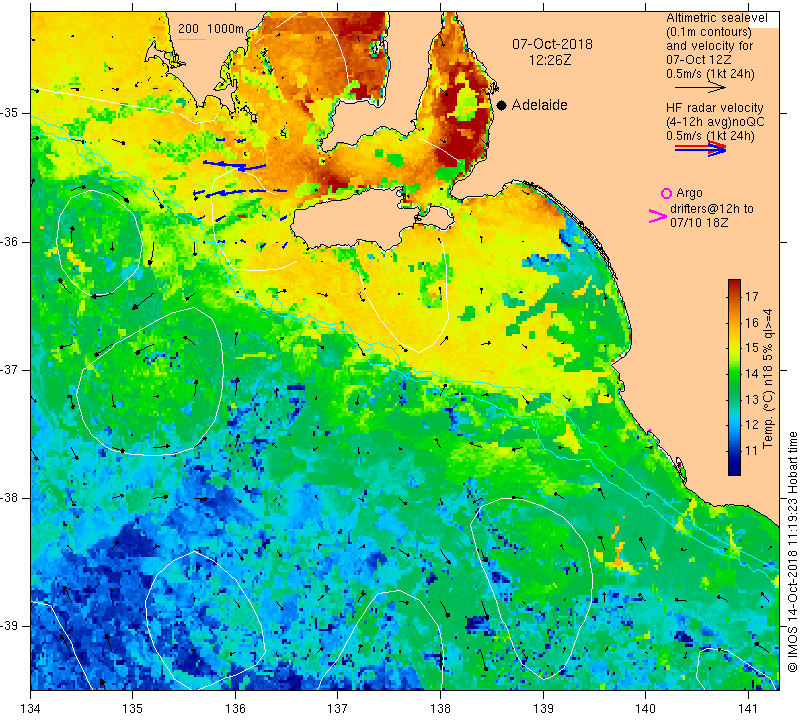The height and width of the screenshot is (720, 800).
Task: Click the 141 longitude axis label
Action: (x=748, y=709)
